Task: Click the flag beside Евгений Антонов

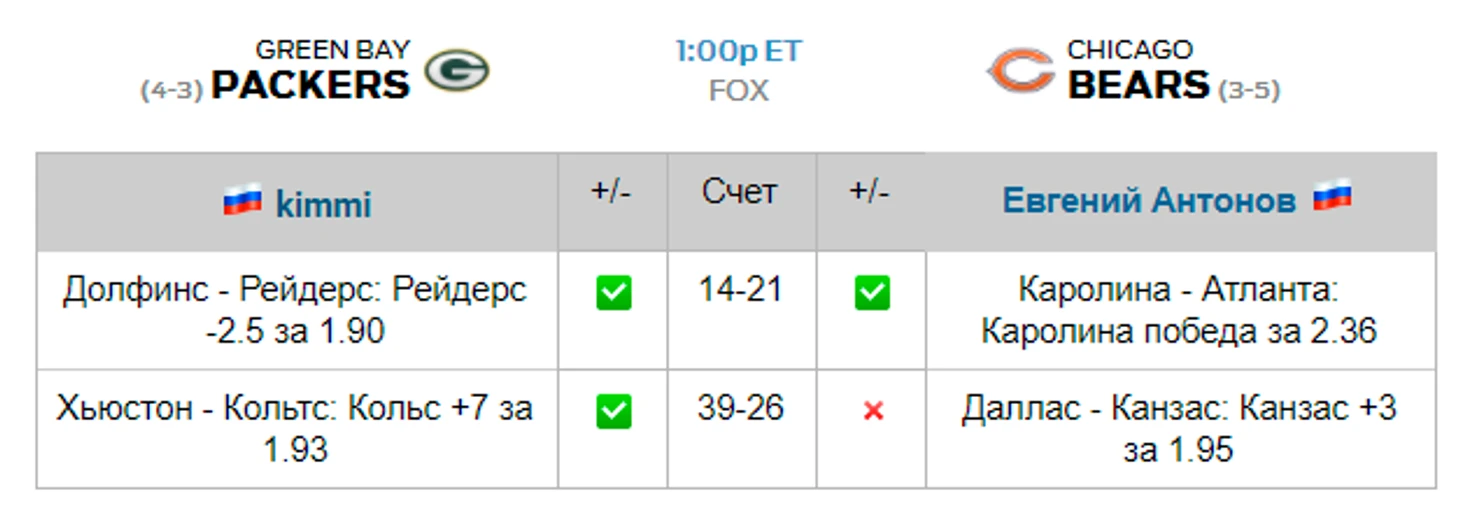Action: (x=1332, y=196)
